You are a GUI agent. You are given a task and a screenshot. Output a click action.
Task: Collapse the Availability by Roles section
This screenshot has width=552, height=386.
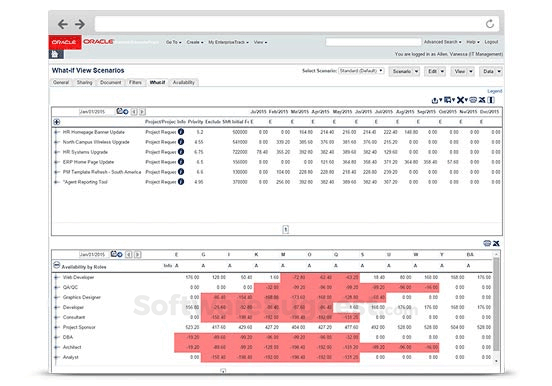click(x=56, y=265)
